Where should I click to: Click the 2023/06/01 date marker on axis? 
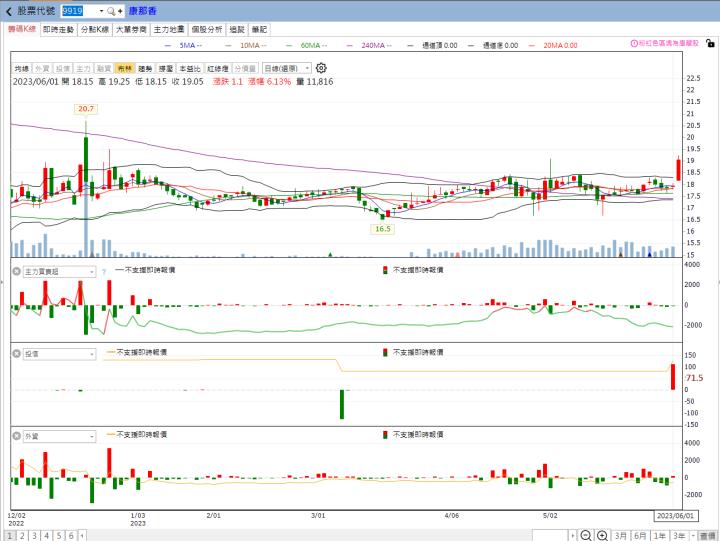pyautogui.click(x=675, y=516)
